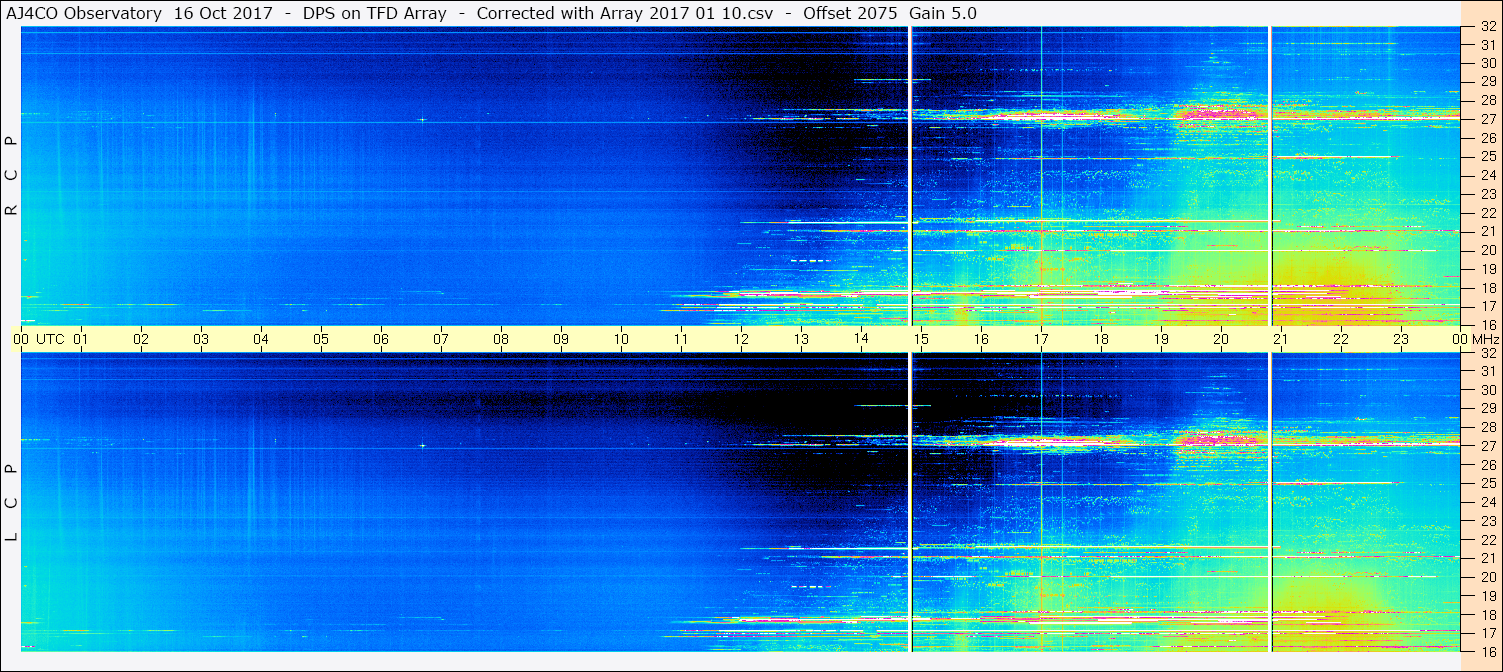Pick the 05 hour mark on the time axis
The image size is (1503, 672).
coord(321,339)
